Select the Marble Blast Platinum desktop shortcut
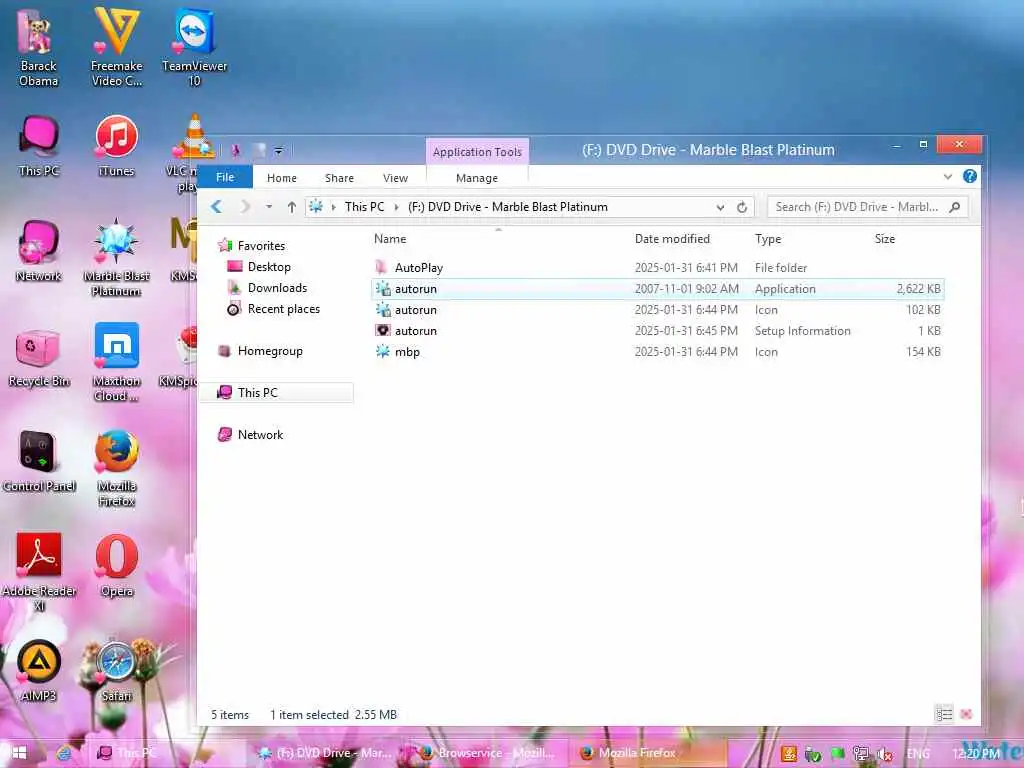Screen dimensions: 1024x768 116,257
